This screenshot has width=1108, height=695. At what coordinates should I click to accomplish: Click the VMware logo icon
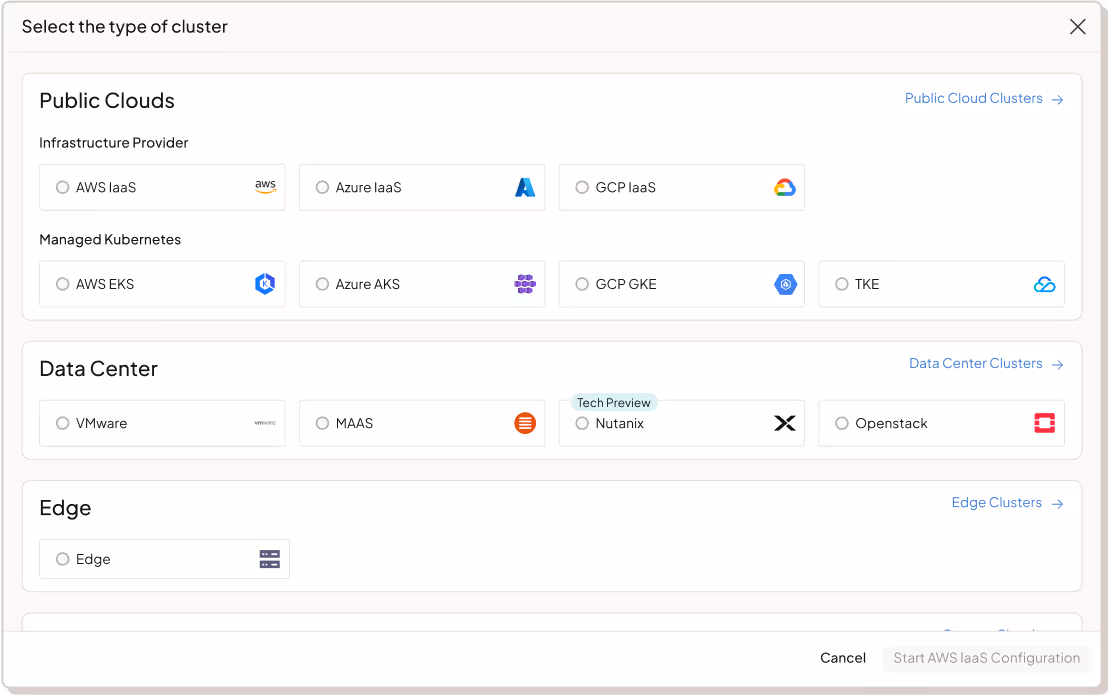(x=265, y=423)
